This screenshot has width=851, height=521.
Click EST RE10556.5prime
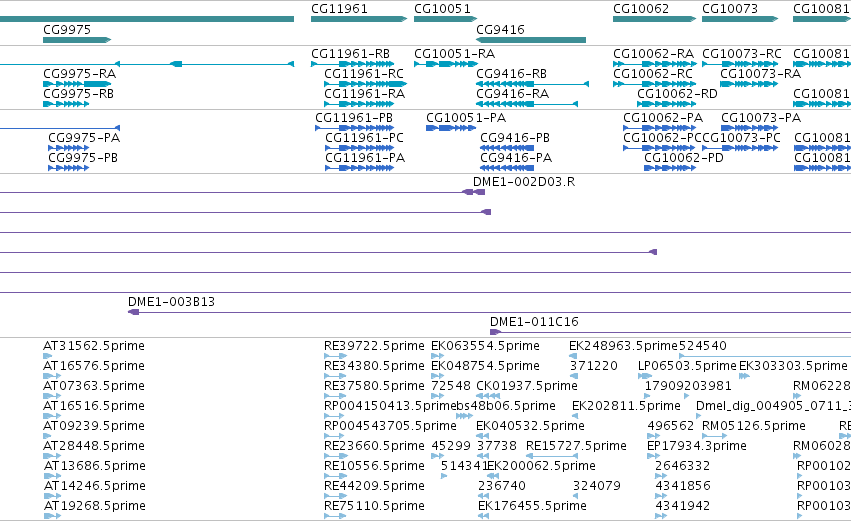click(x=374, y=466)
